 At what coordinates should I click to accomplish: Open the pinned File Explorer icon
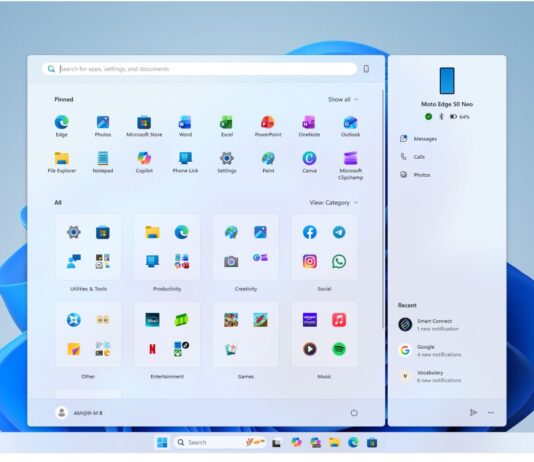[62, 162]
